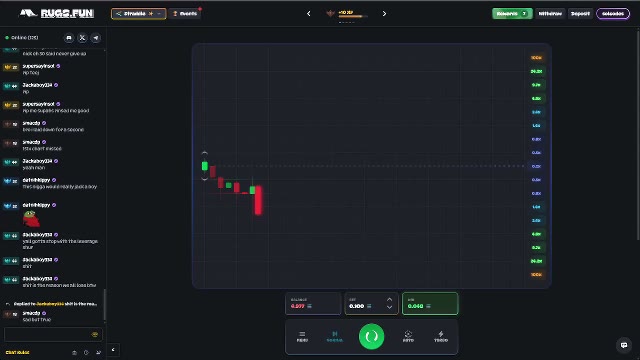Click the green circular buy button

pos(371,336)
